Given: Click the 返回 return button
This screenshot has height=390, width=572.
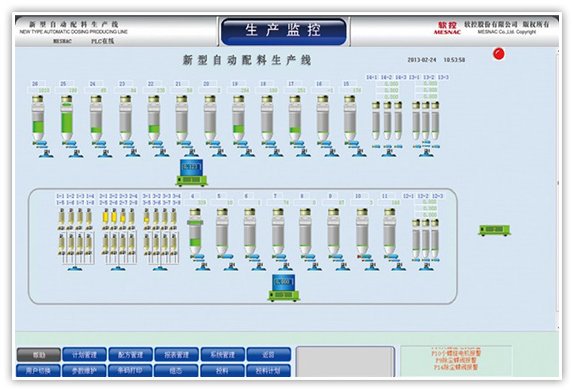Looking at the screenshot, I should [x=268, y=354].
